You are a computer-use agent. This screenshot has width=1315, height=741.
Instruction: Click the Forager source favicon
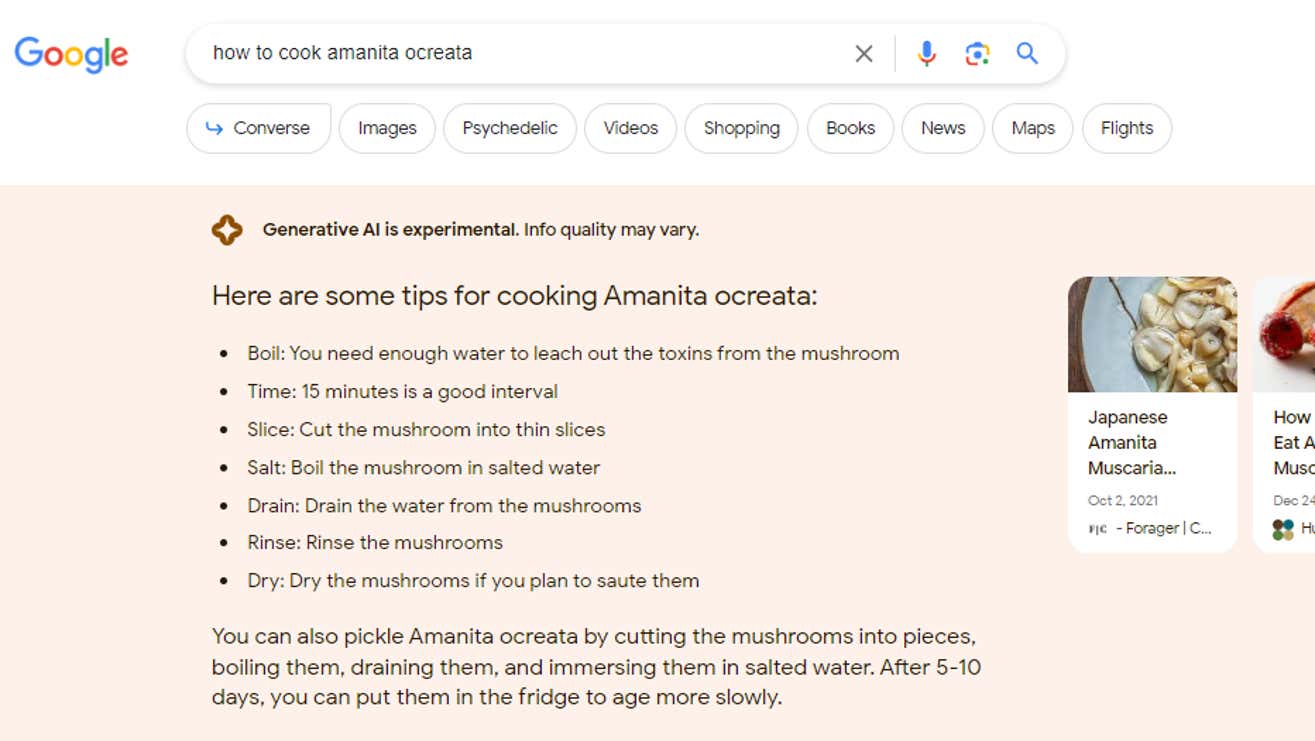[1097, 529]
